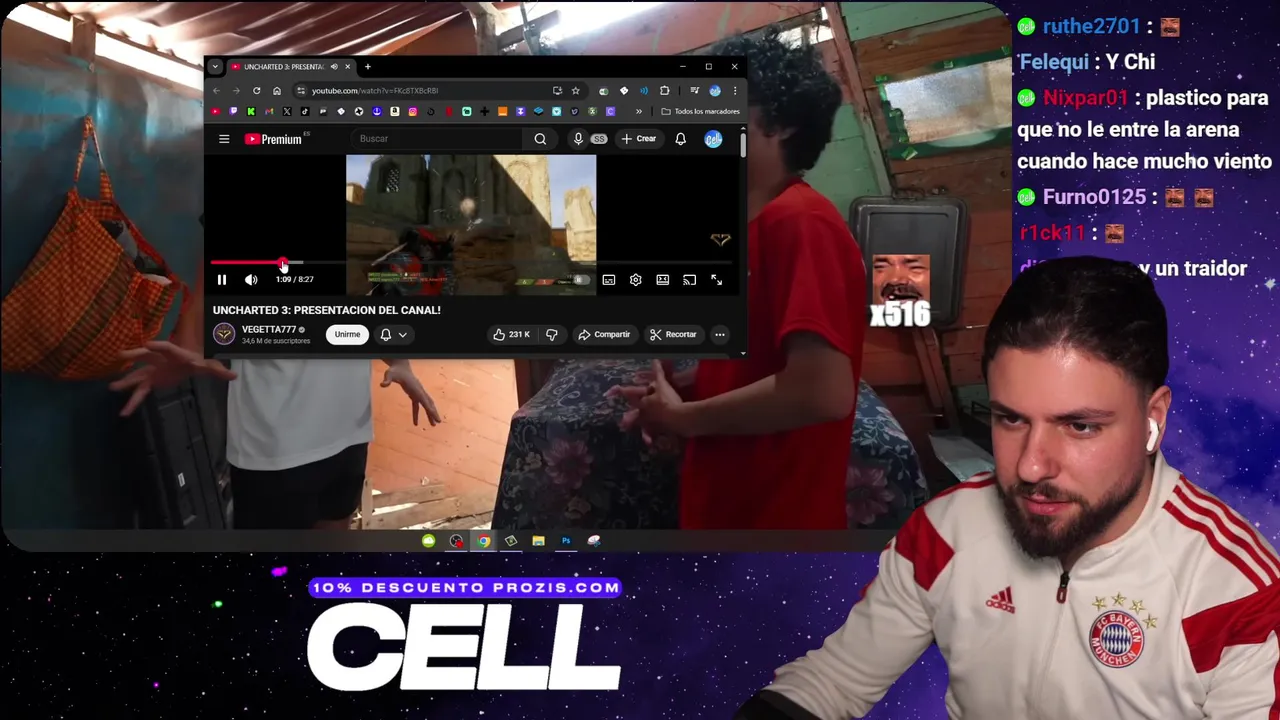Open the Chrome extensions puzzle icon
Viewport: 1280px width, 720px height.
tap(664, 91)
